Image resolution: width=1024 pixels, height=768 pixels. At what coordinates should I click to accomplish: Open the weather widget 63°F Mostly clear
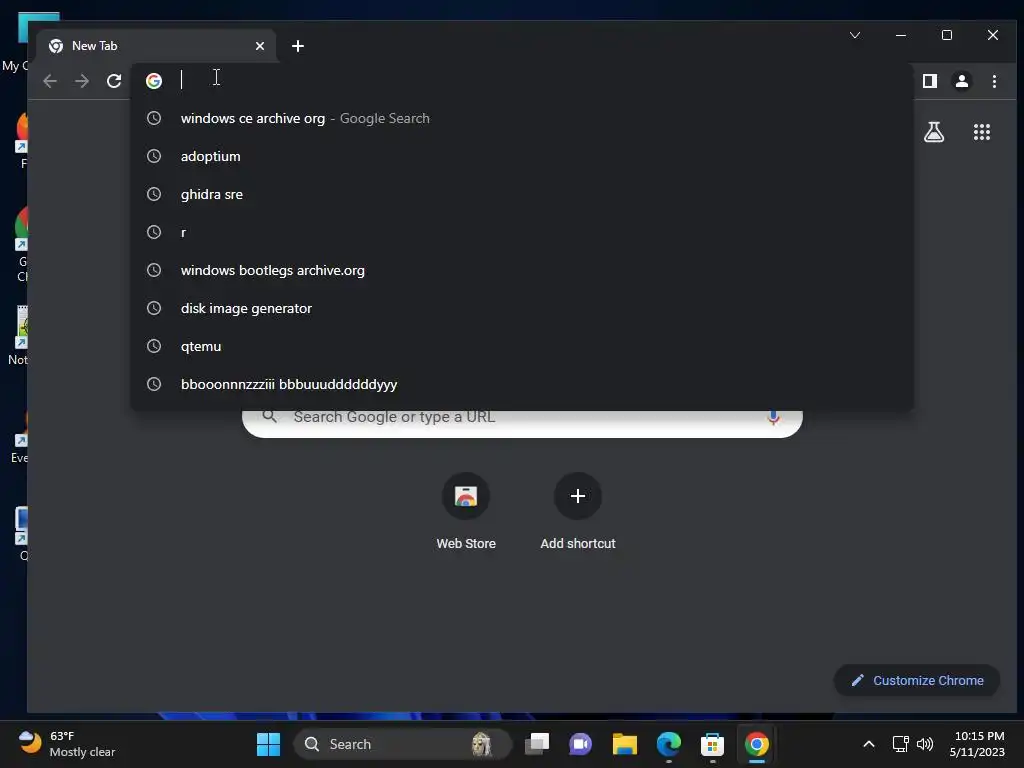coord(67,744)
